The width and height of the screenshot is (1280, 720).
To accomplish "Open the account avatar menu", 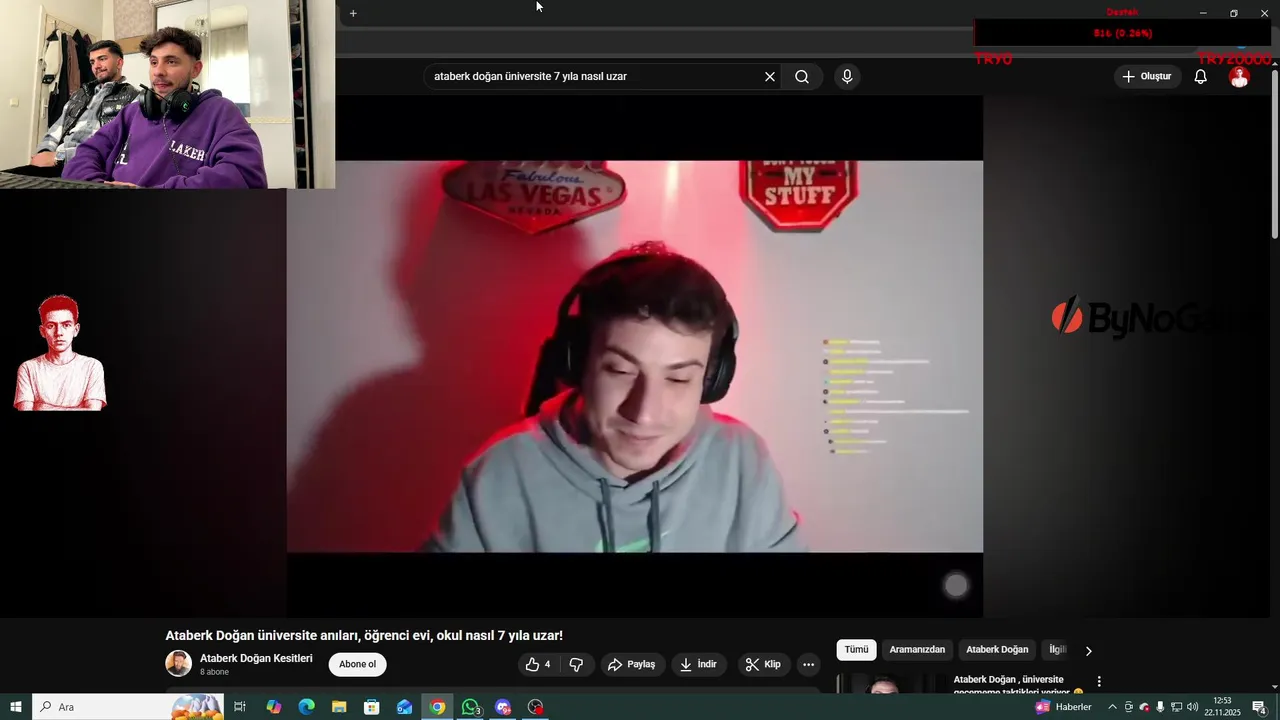I will pyautogui.click(x=1239, y=77).
